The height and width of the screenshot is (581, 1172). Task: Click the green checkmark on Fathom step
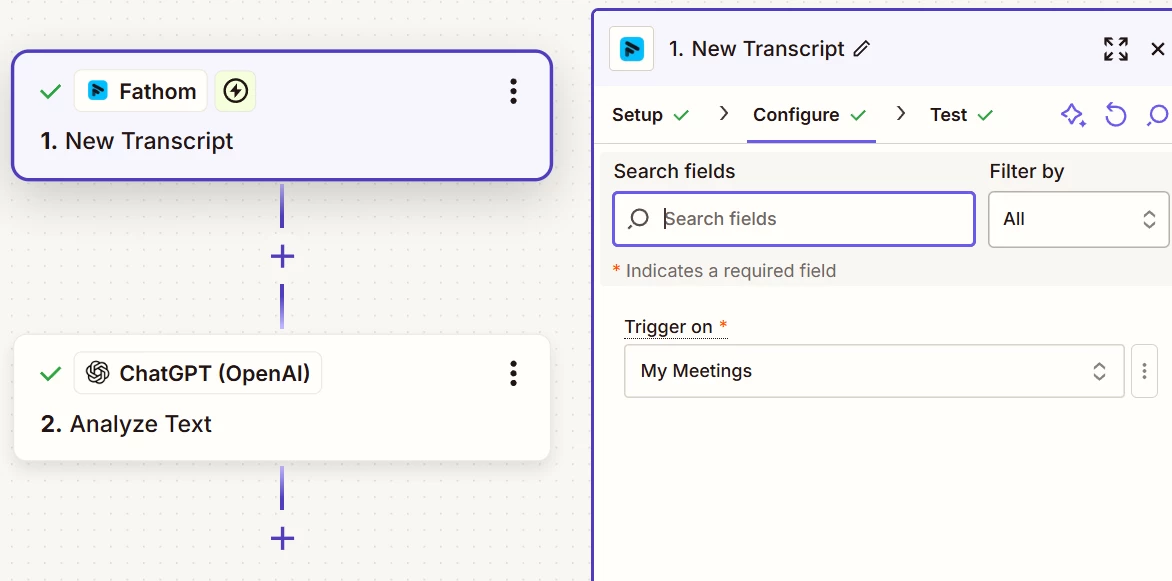pyautogui.click(x=50, y=91)
